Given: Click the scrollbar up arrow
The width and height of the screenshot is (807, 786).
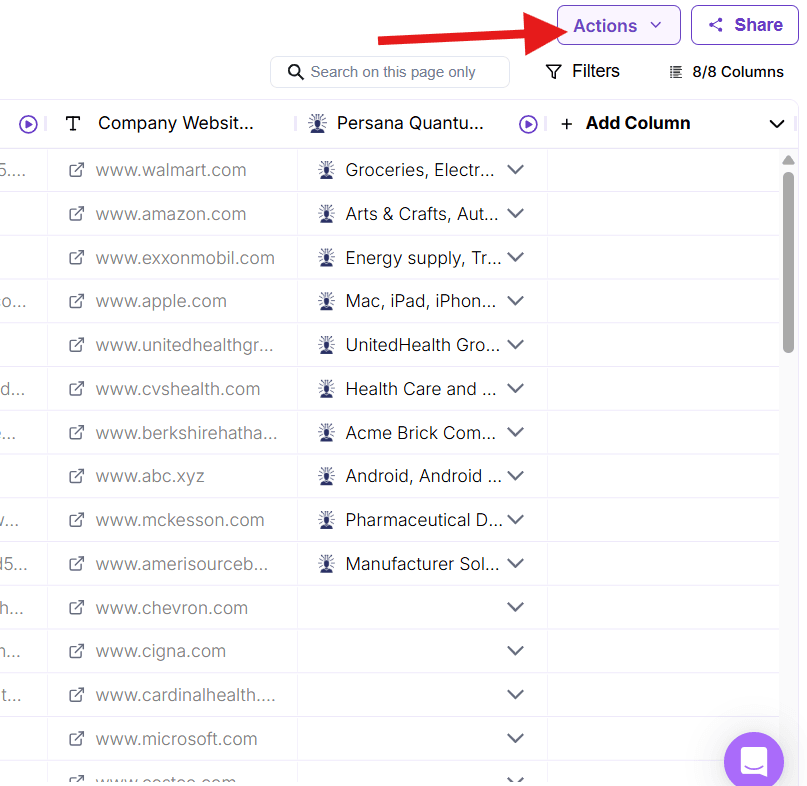Looking at the screenshot, I should 788,160.
